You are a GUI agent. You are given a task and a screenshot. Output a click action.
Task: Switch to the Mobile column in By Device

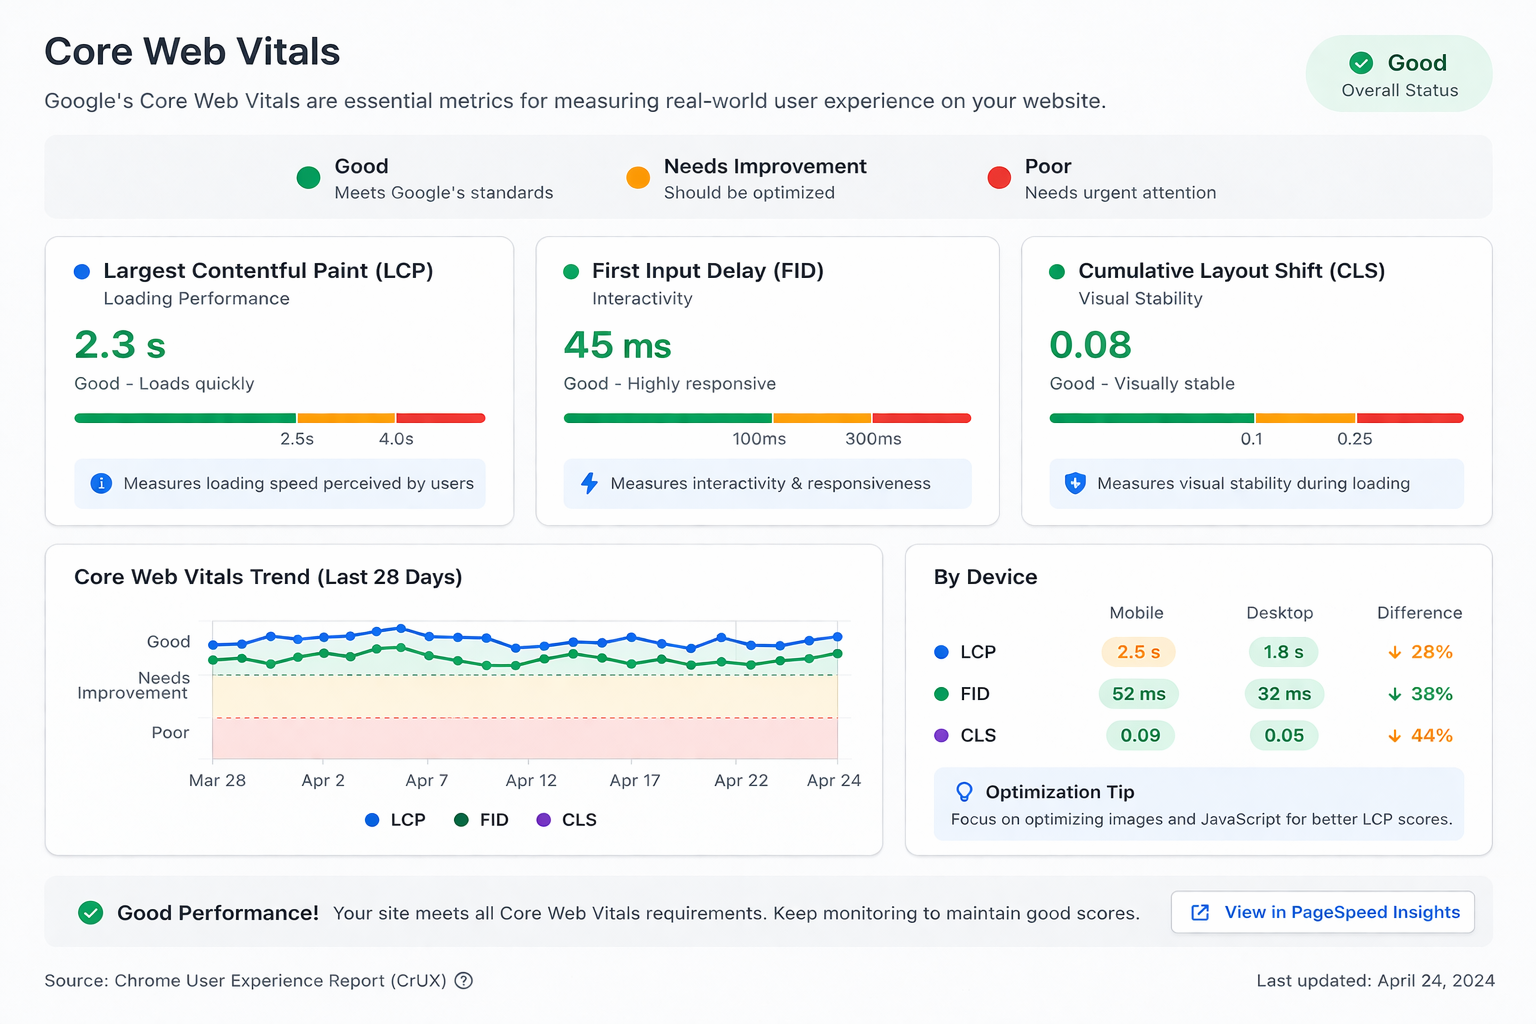(x=1136, y=612)
